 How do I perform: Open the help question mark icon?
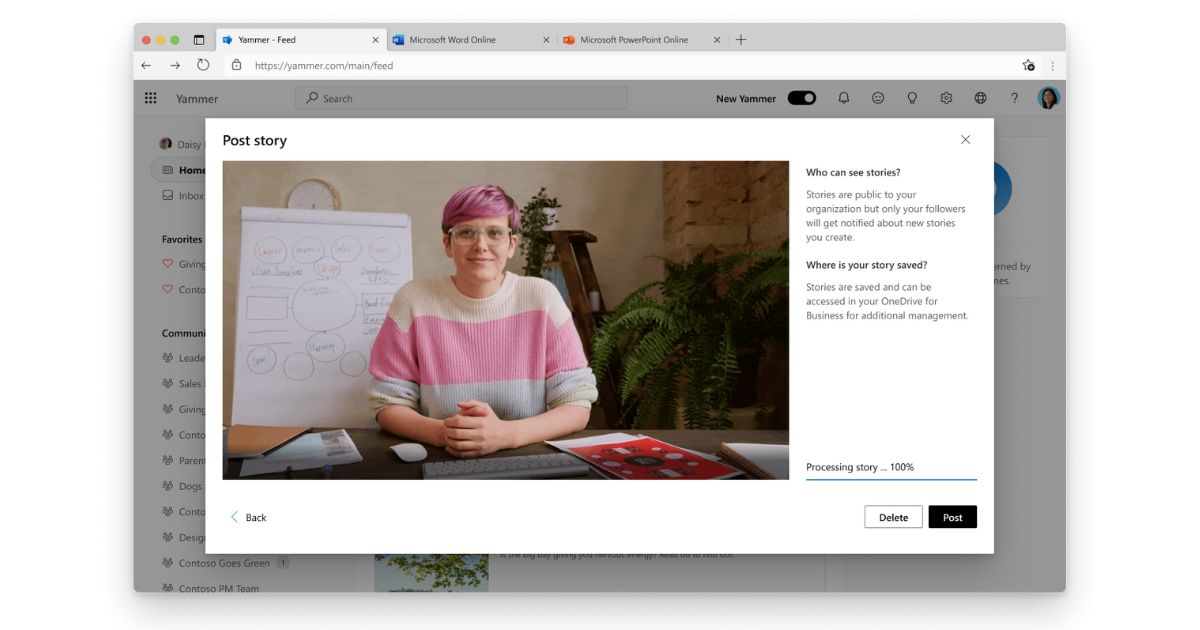click(x=1014, y=98)
